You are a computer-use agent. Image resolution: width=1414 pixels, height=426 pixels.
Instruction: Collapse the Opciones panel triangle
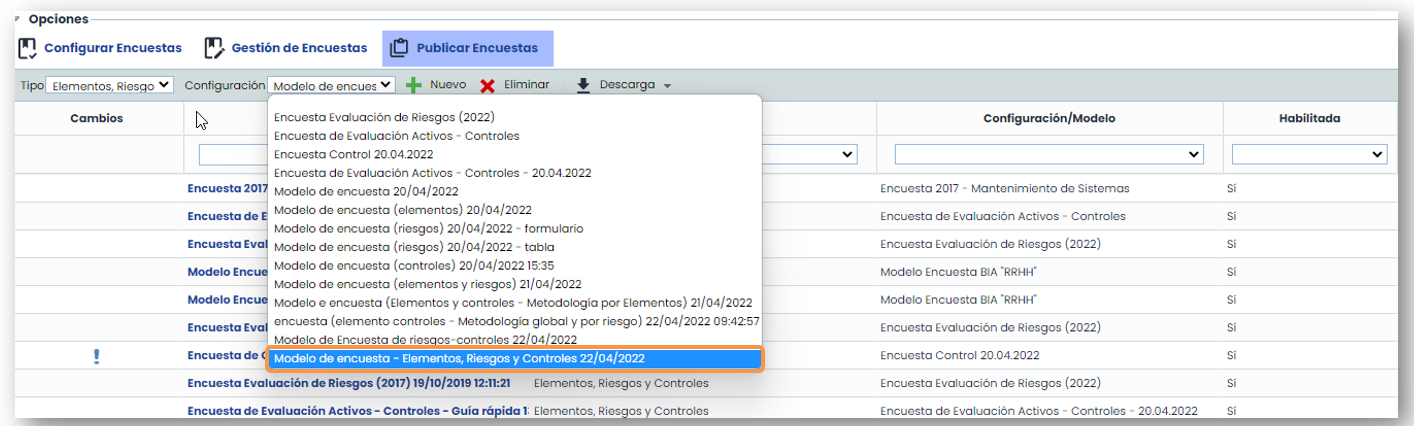[x=17, y=19]
